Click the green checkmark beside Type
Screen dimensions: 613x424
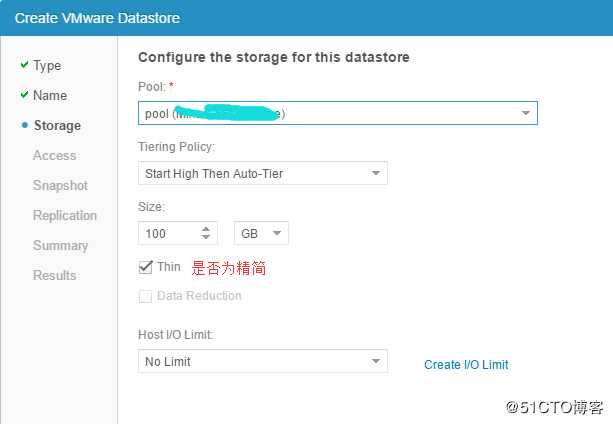coord(24,64)
